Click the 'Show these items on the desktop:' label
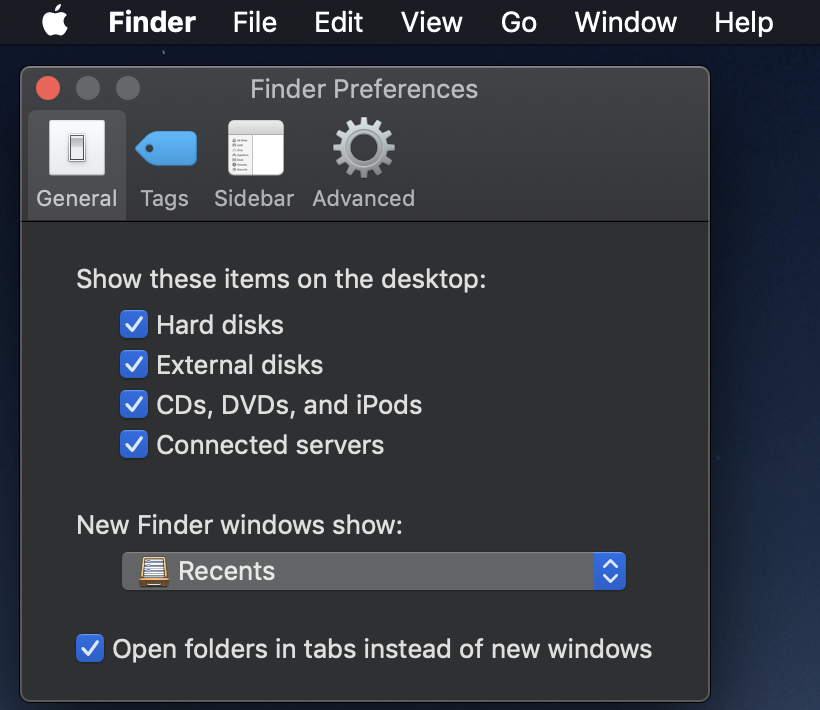 281,279
